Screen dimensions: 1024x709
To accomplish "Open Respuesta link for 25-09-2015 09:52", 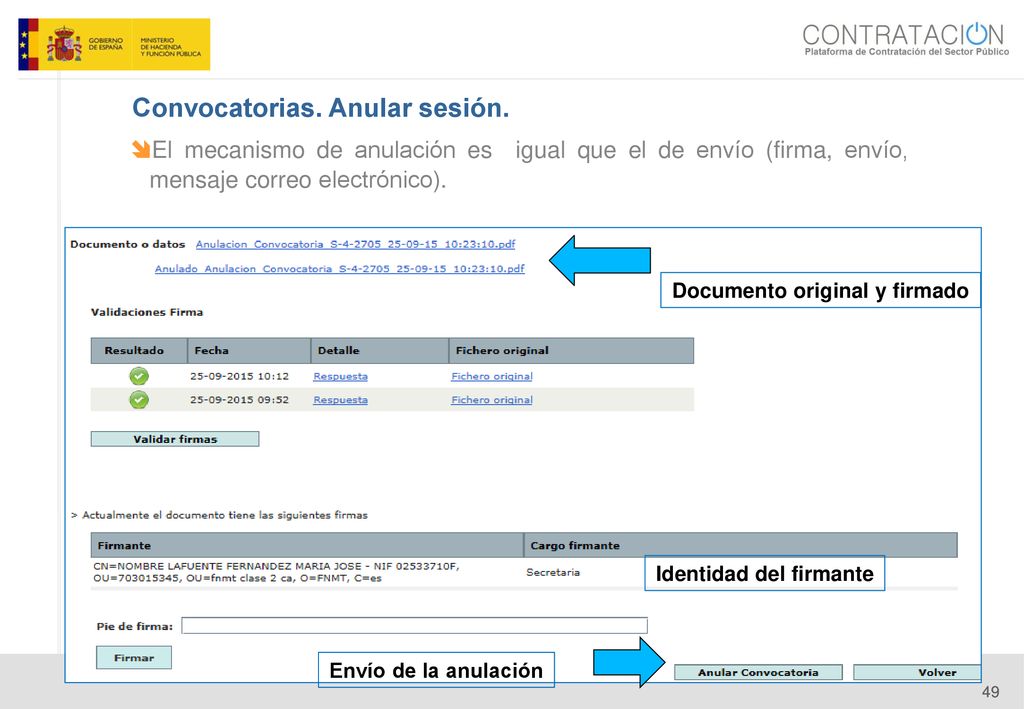I will (x=340, y=400).
